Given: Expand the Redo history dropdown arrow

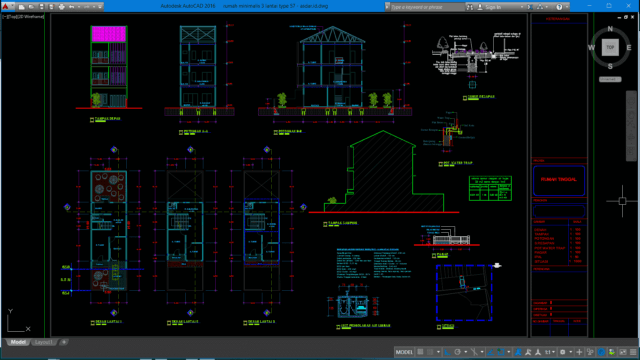Looking at the screenshot, I should pos(94,7).
